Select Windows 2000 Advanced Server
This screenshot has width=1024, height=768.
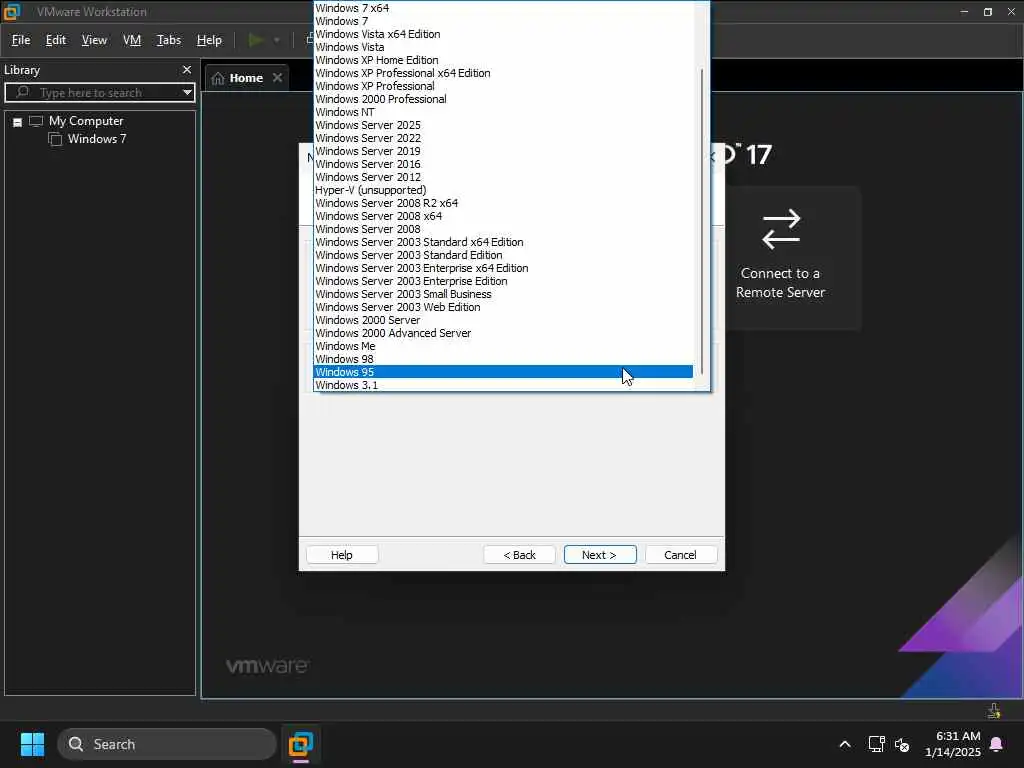[503, 333]
